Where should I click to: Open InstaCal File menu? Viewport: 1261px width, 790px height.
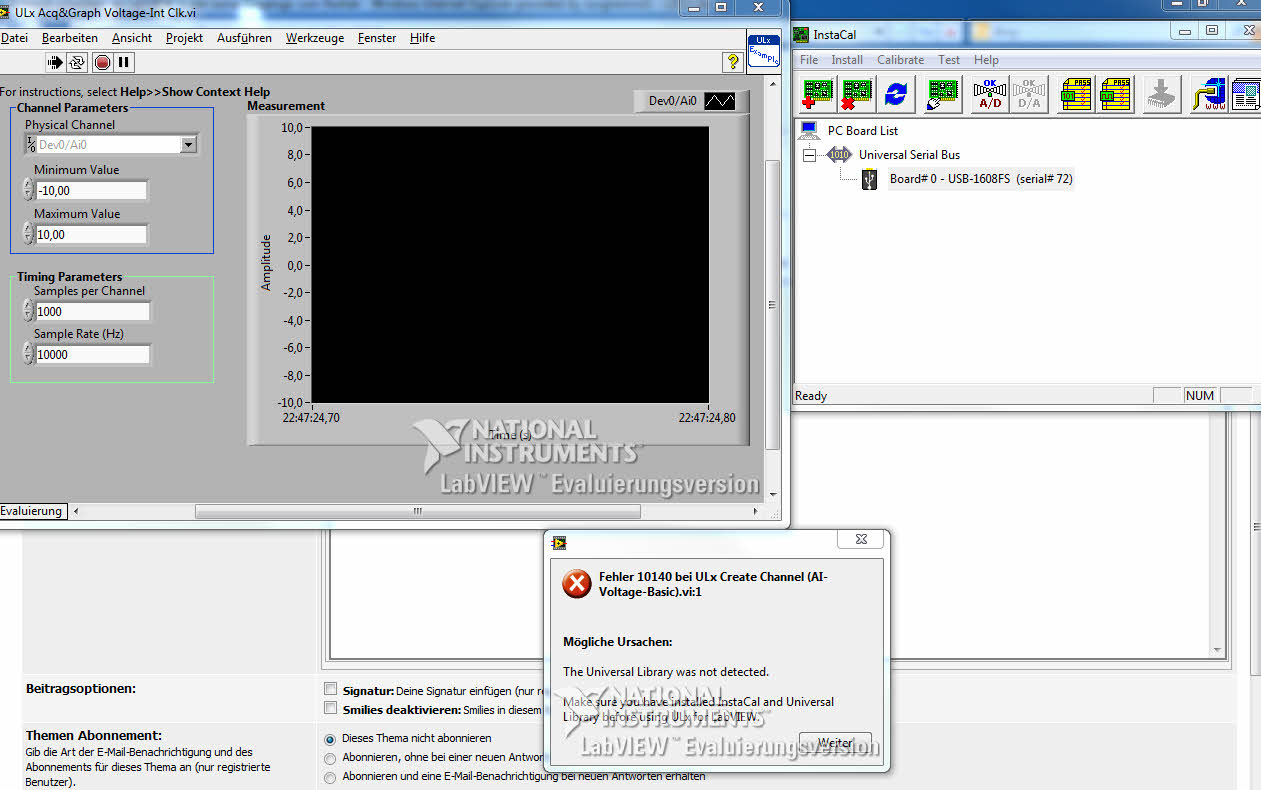pos(809,60)
